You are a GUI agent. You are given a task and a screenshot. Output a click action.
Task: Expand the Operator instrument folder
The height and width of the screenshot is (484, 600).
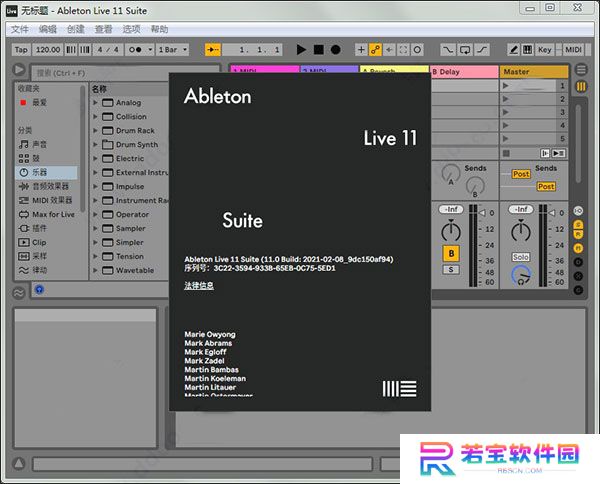pyautogui.click(x=95, y=214)
